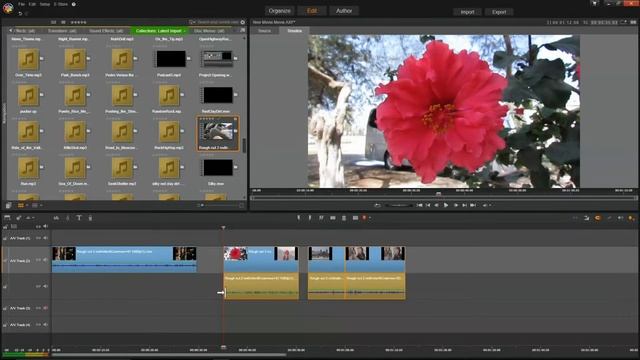This screenshot has width=640, height=360.
Task: Jump to start in preview player
Action: point(419,205)
